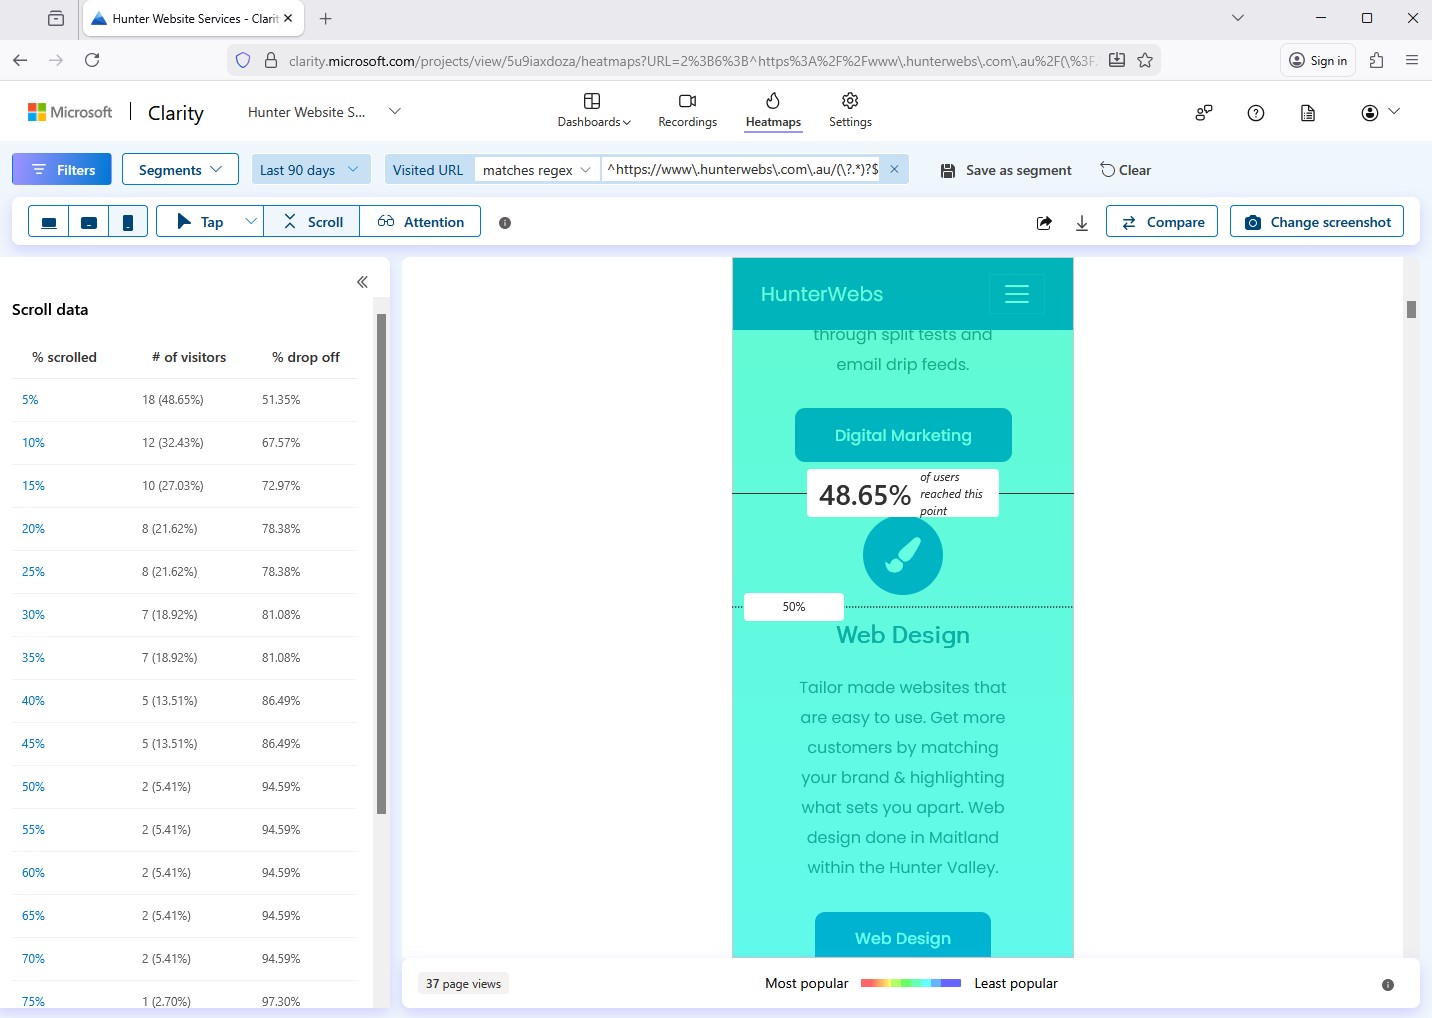Open a new browser tab

tap(326, 18)
